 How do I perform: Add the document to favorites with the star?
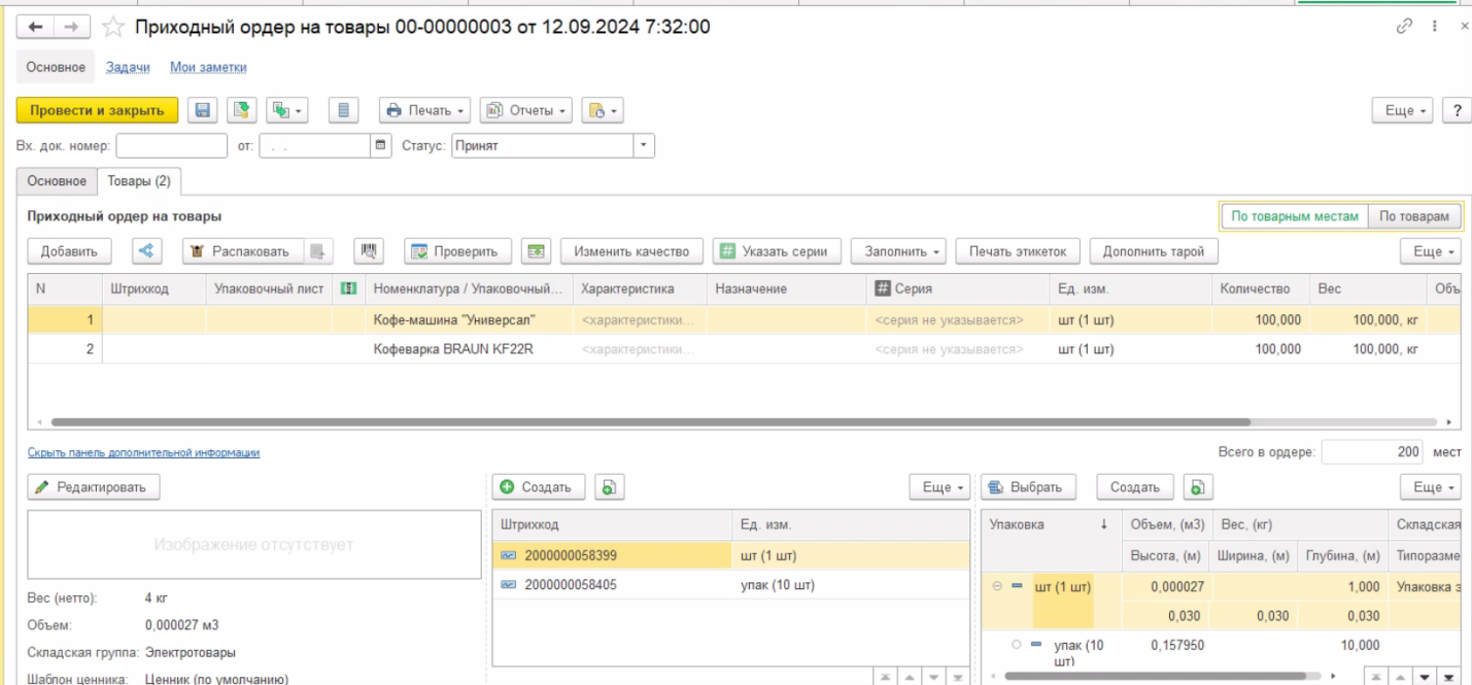pos(113,28)
